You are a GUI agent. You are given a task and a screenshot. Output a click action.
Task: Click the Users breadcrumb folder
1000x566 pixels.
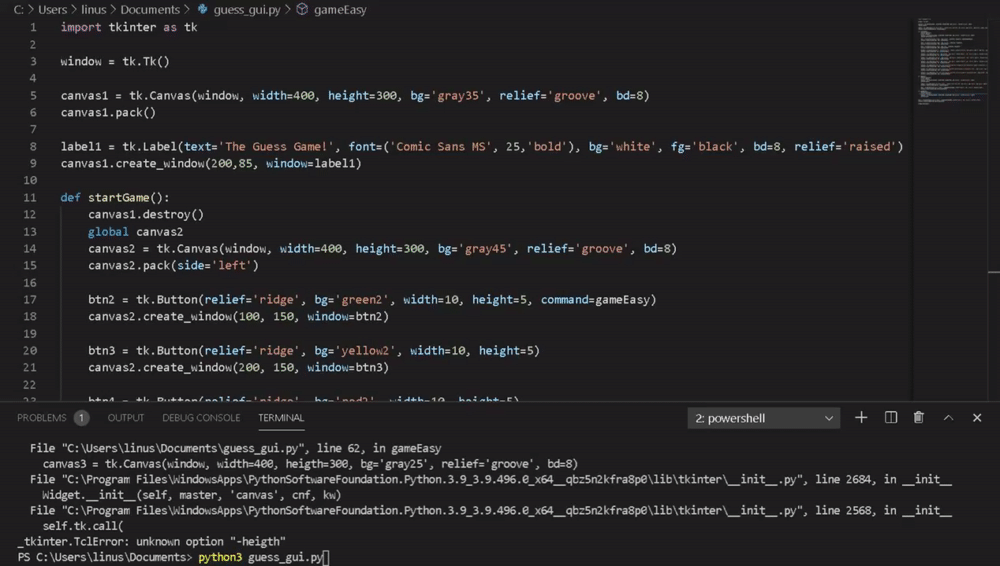point(52,10)
